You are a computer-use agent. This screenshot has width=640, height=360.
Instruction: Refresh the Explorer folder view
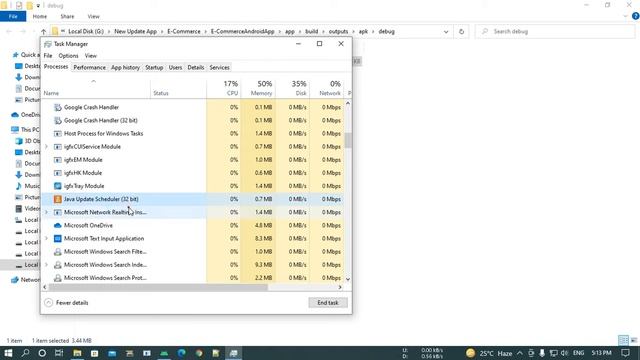click(461, 31)
